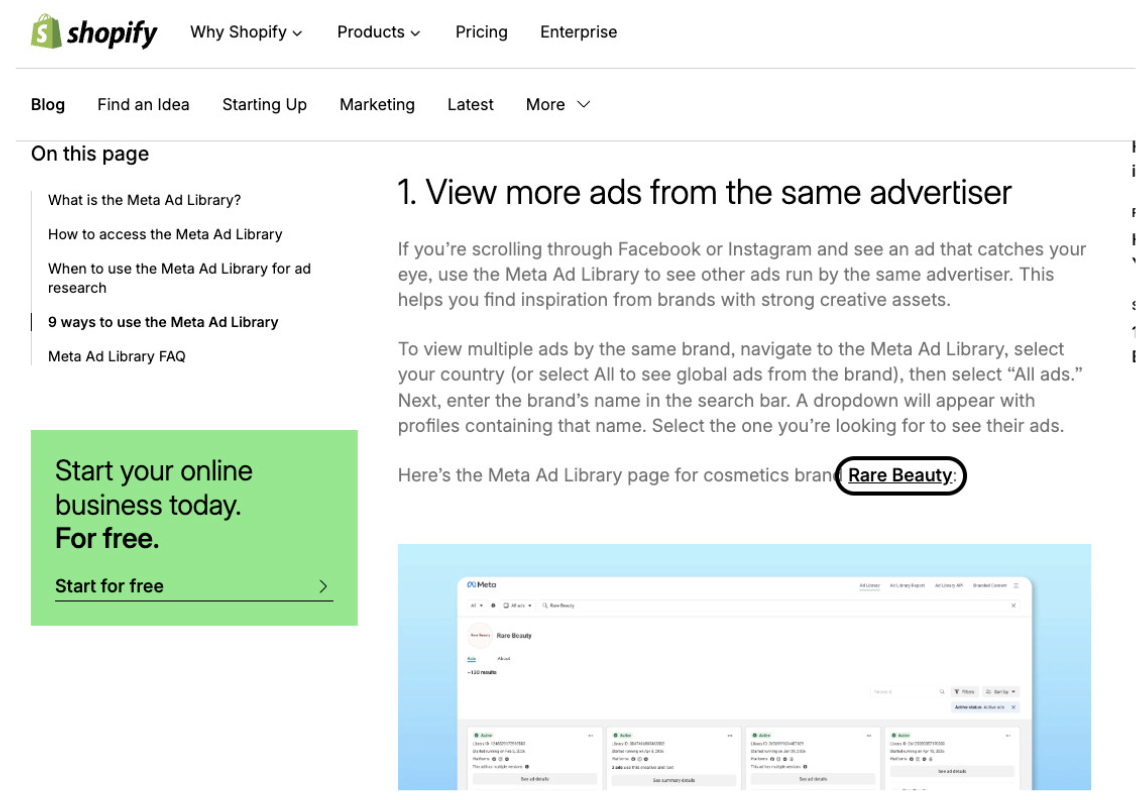Click the heading View more ads from the same advertiser
The image size is (1144, 800).
pos(704,193)
